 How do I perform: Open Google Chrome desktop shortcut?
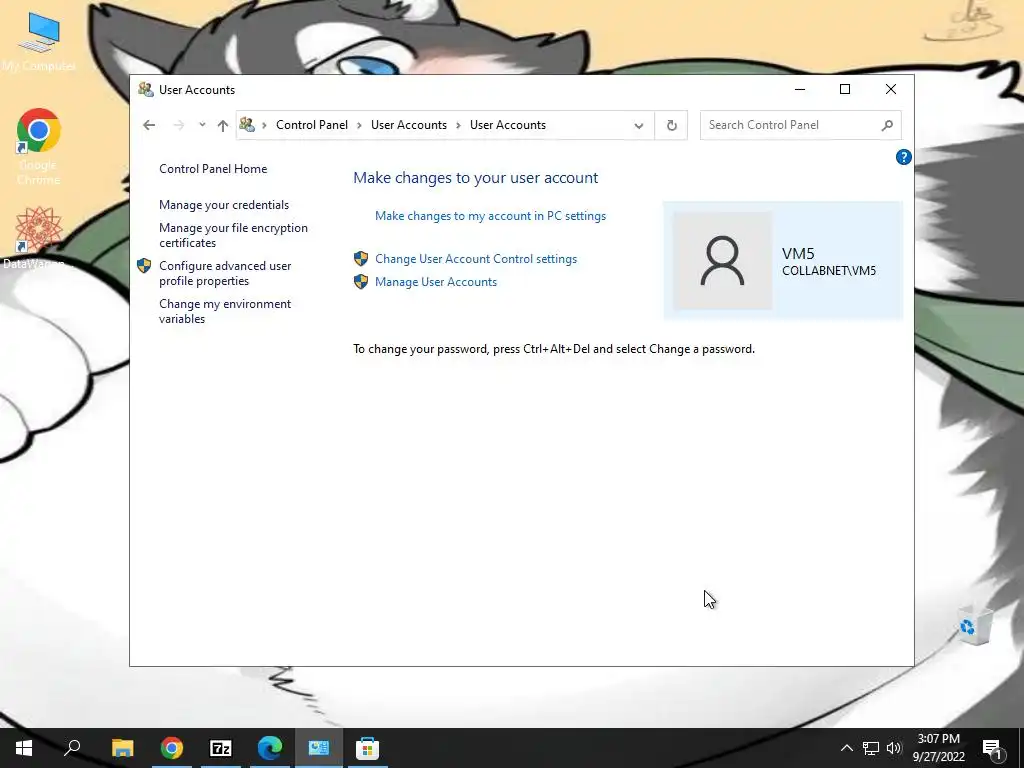39,147
